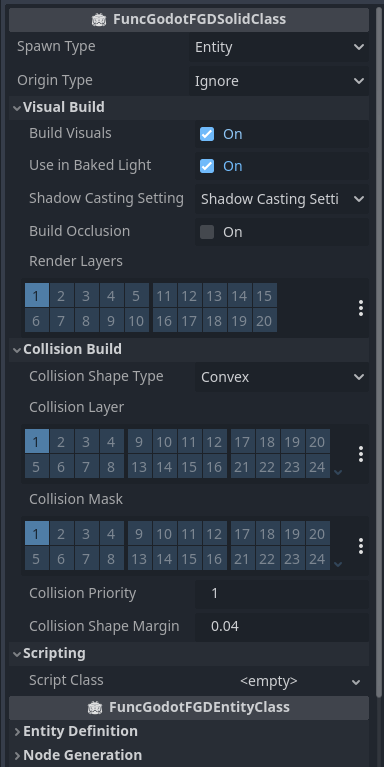The width and height of the screenshot is (384, 767).
Task: Open Collision Mask three-dot options menu
Action: pyautogui.click(x=361, y=546)
